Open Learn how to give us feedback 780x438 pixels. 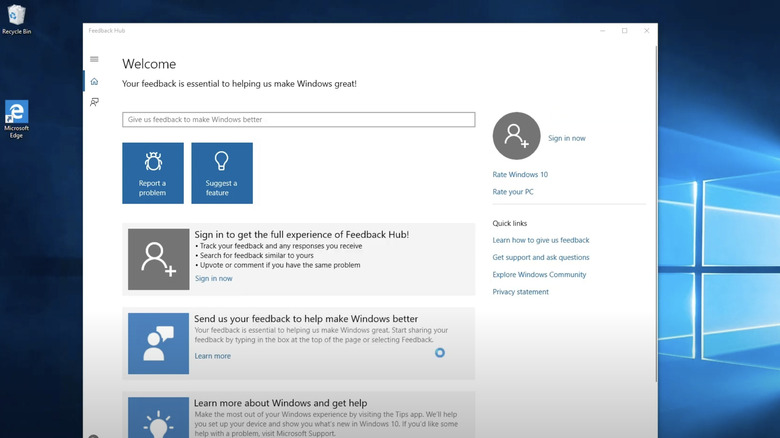pos(541,240)
